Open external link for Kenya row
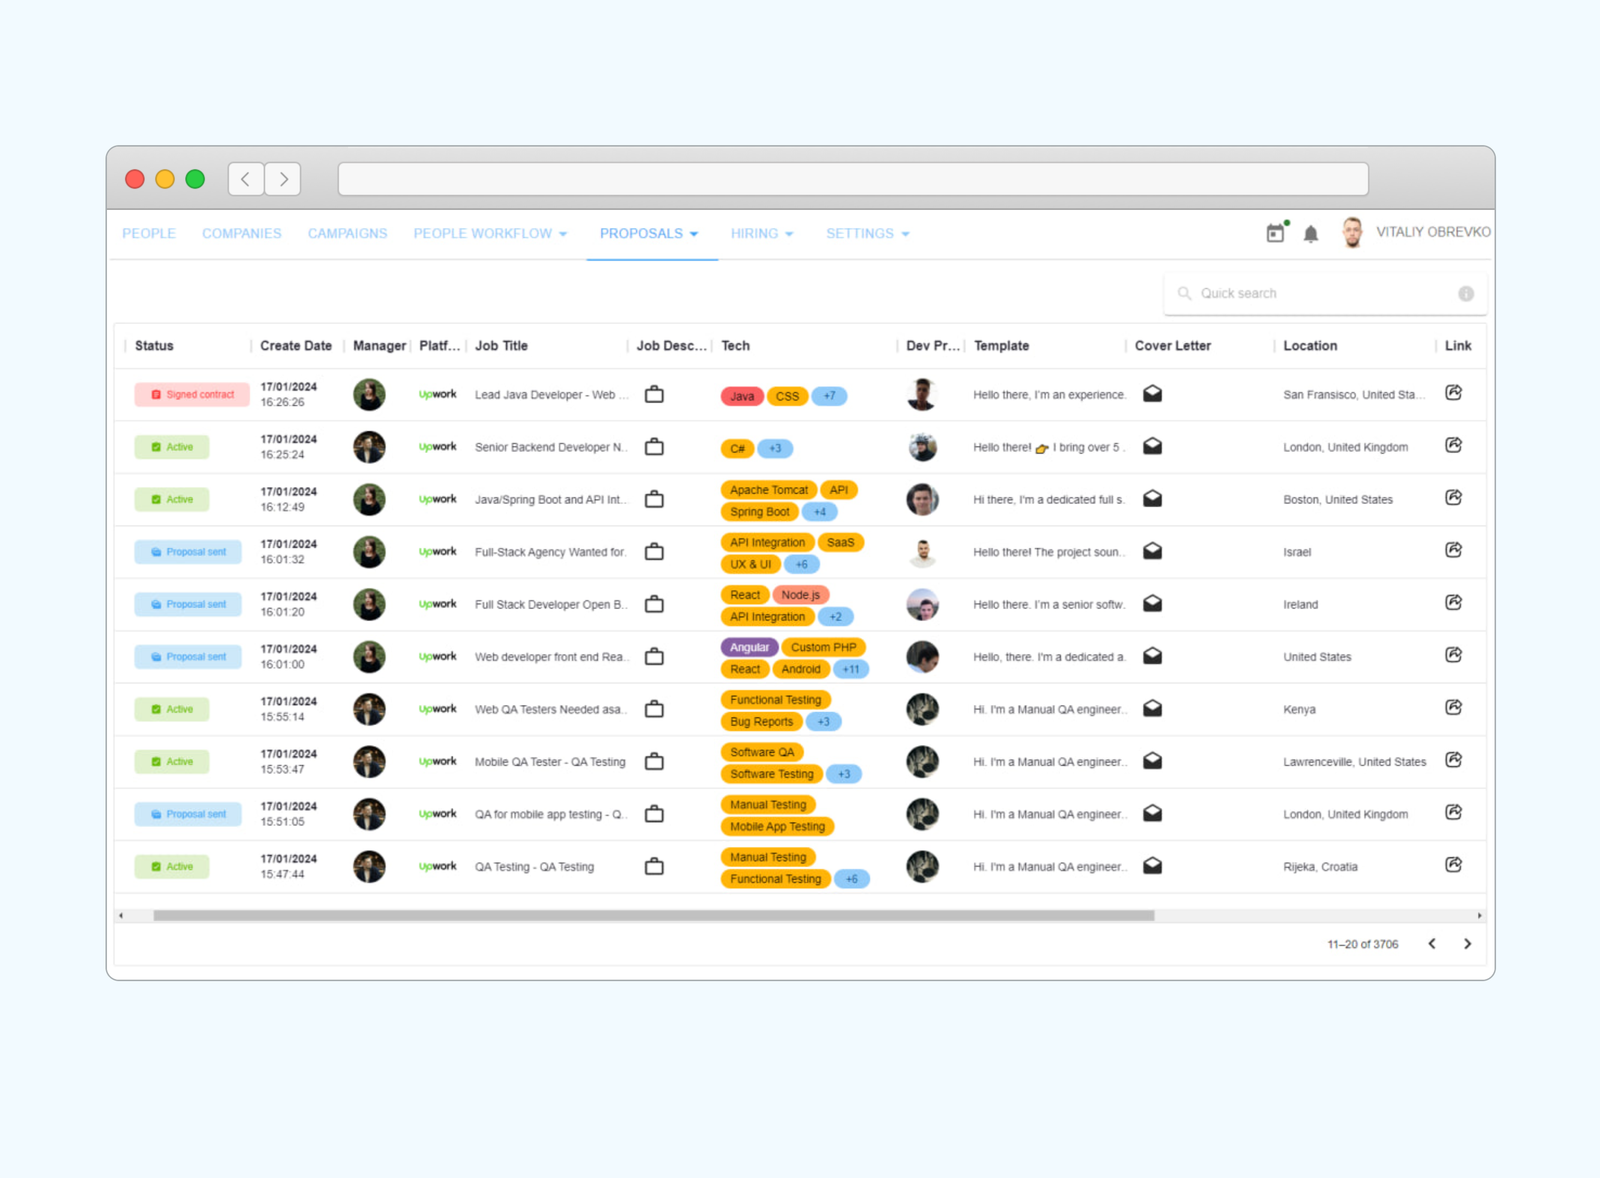 click(x=1454, y=708)
